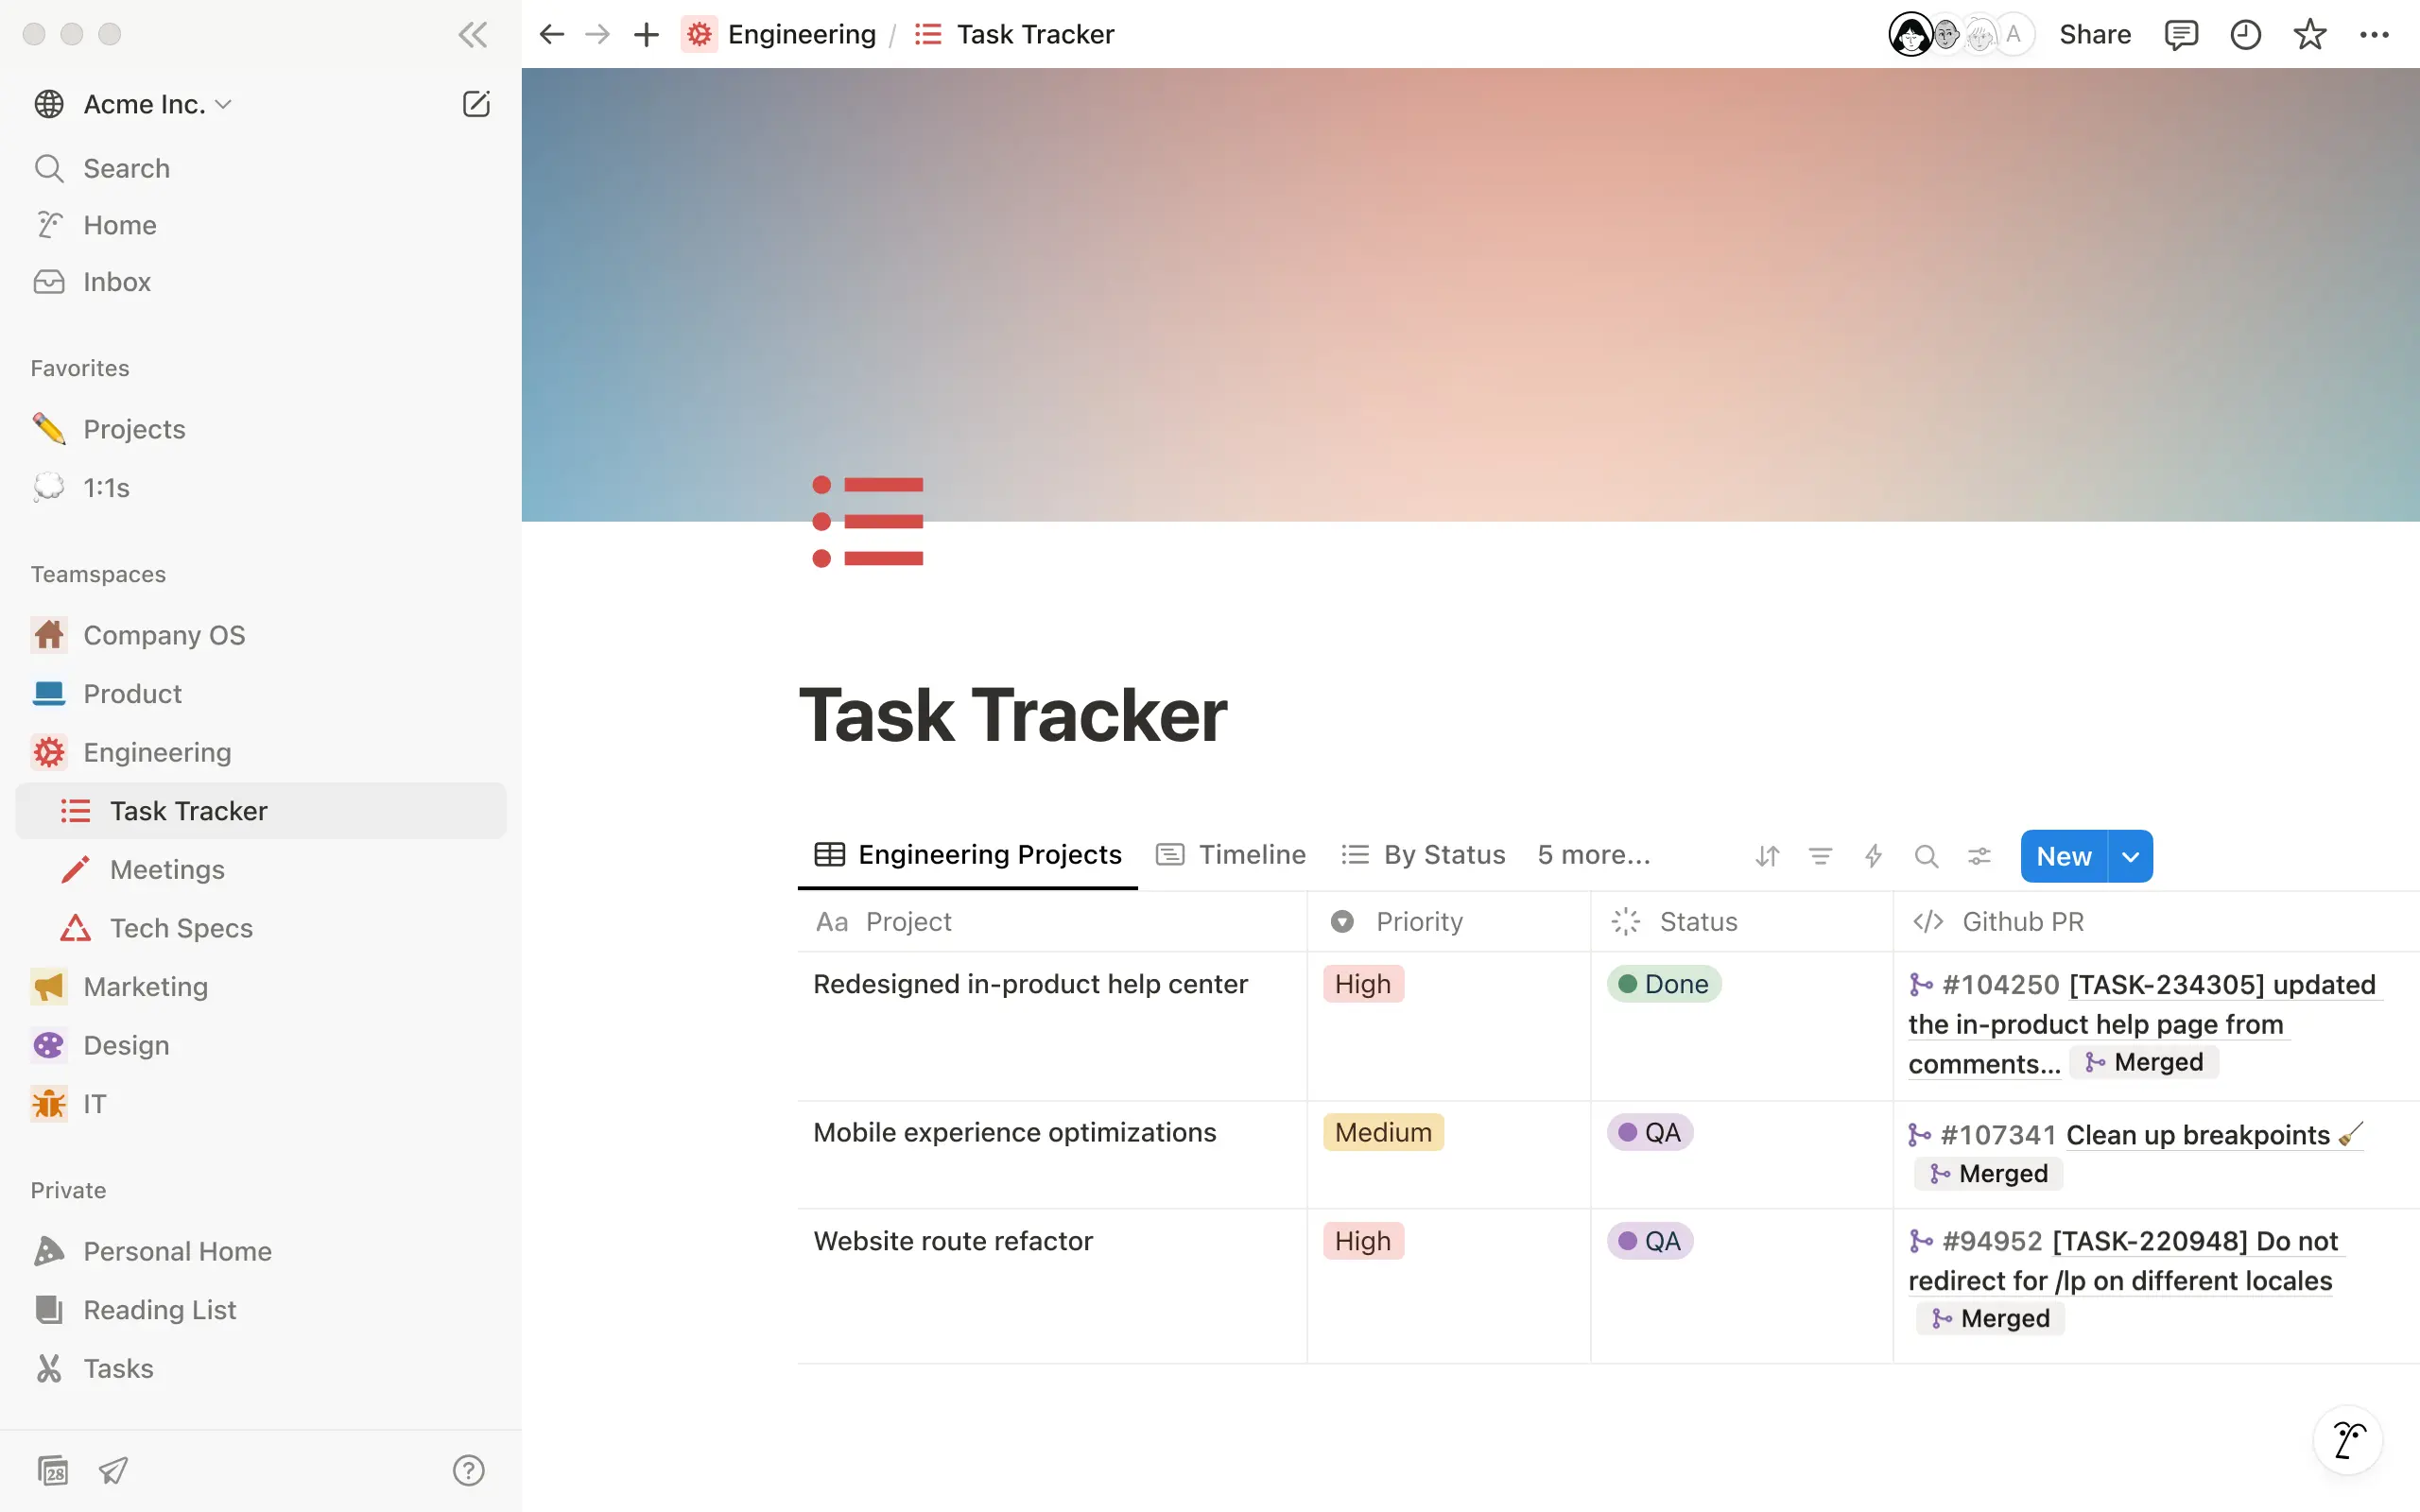
Task: Switch to Engineering Projects view tab
Action: pos(968,855)
